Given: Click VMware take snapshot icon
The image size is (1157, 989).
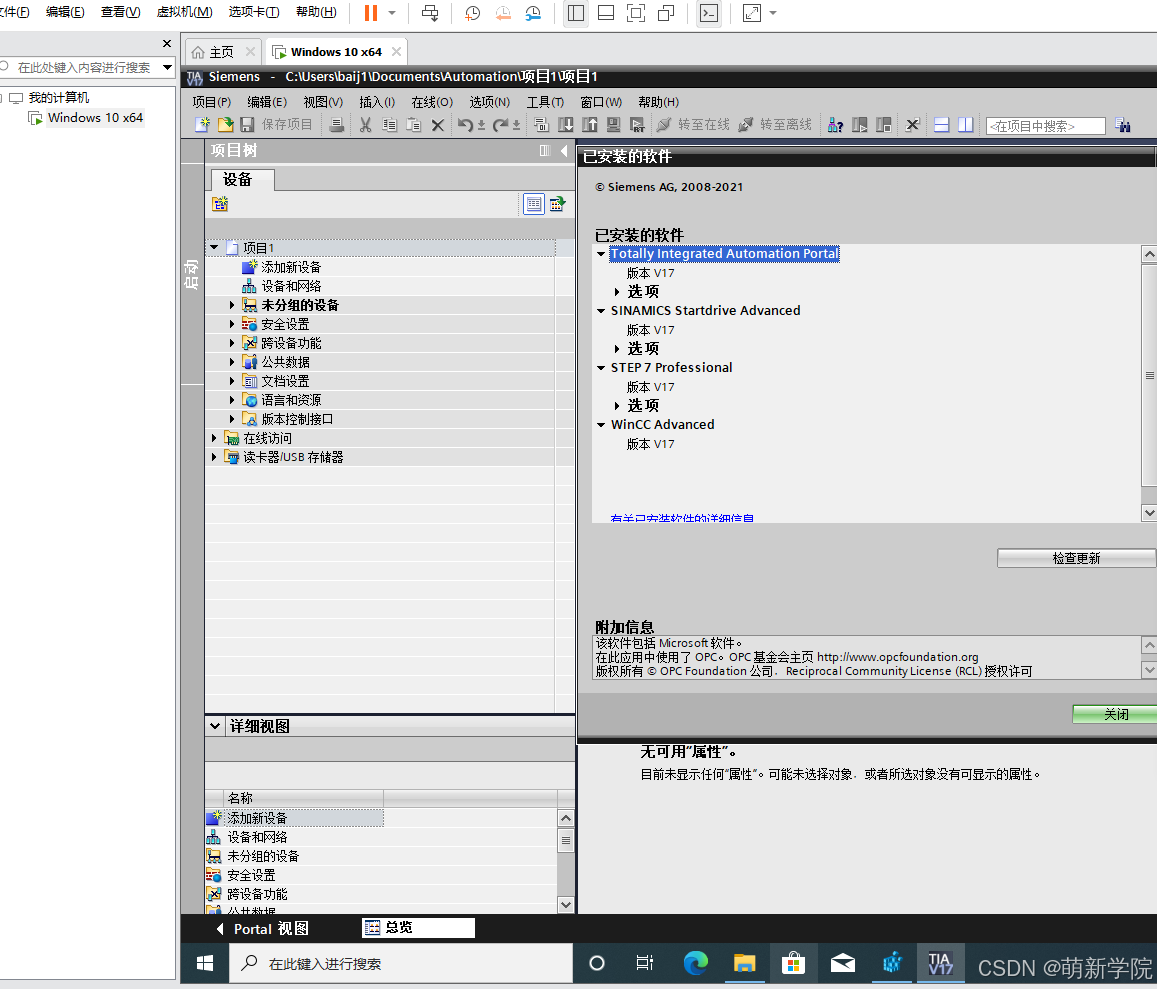Looking at the screenshot, I should [x=472, y=13].
